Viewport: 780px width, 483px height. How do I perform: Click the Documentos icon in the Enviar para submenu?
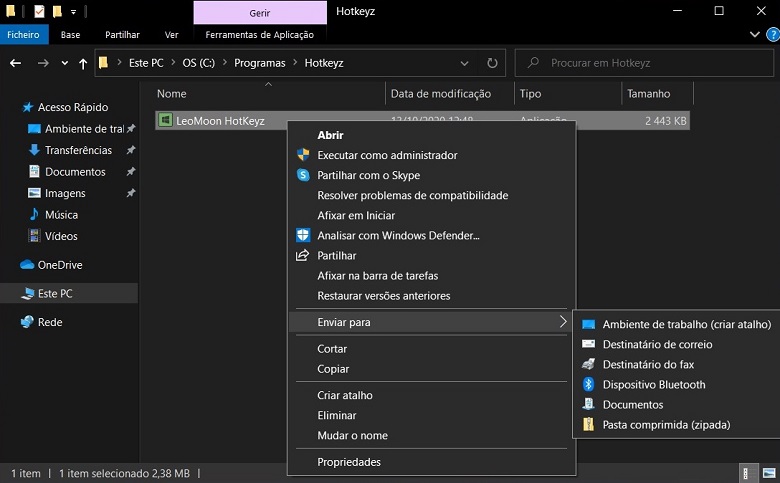pos(588,404)
